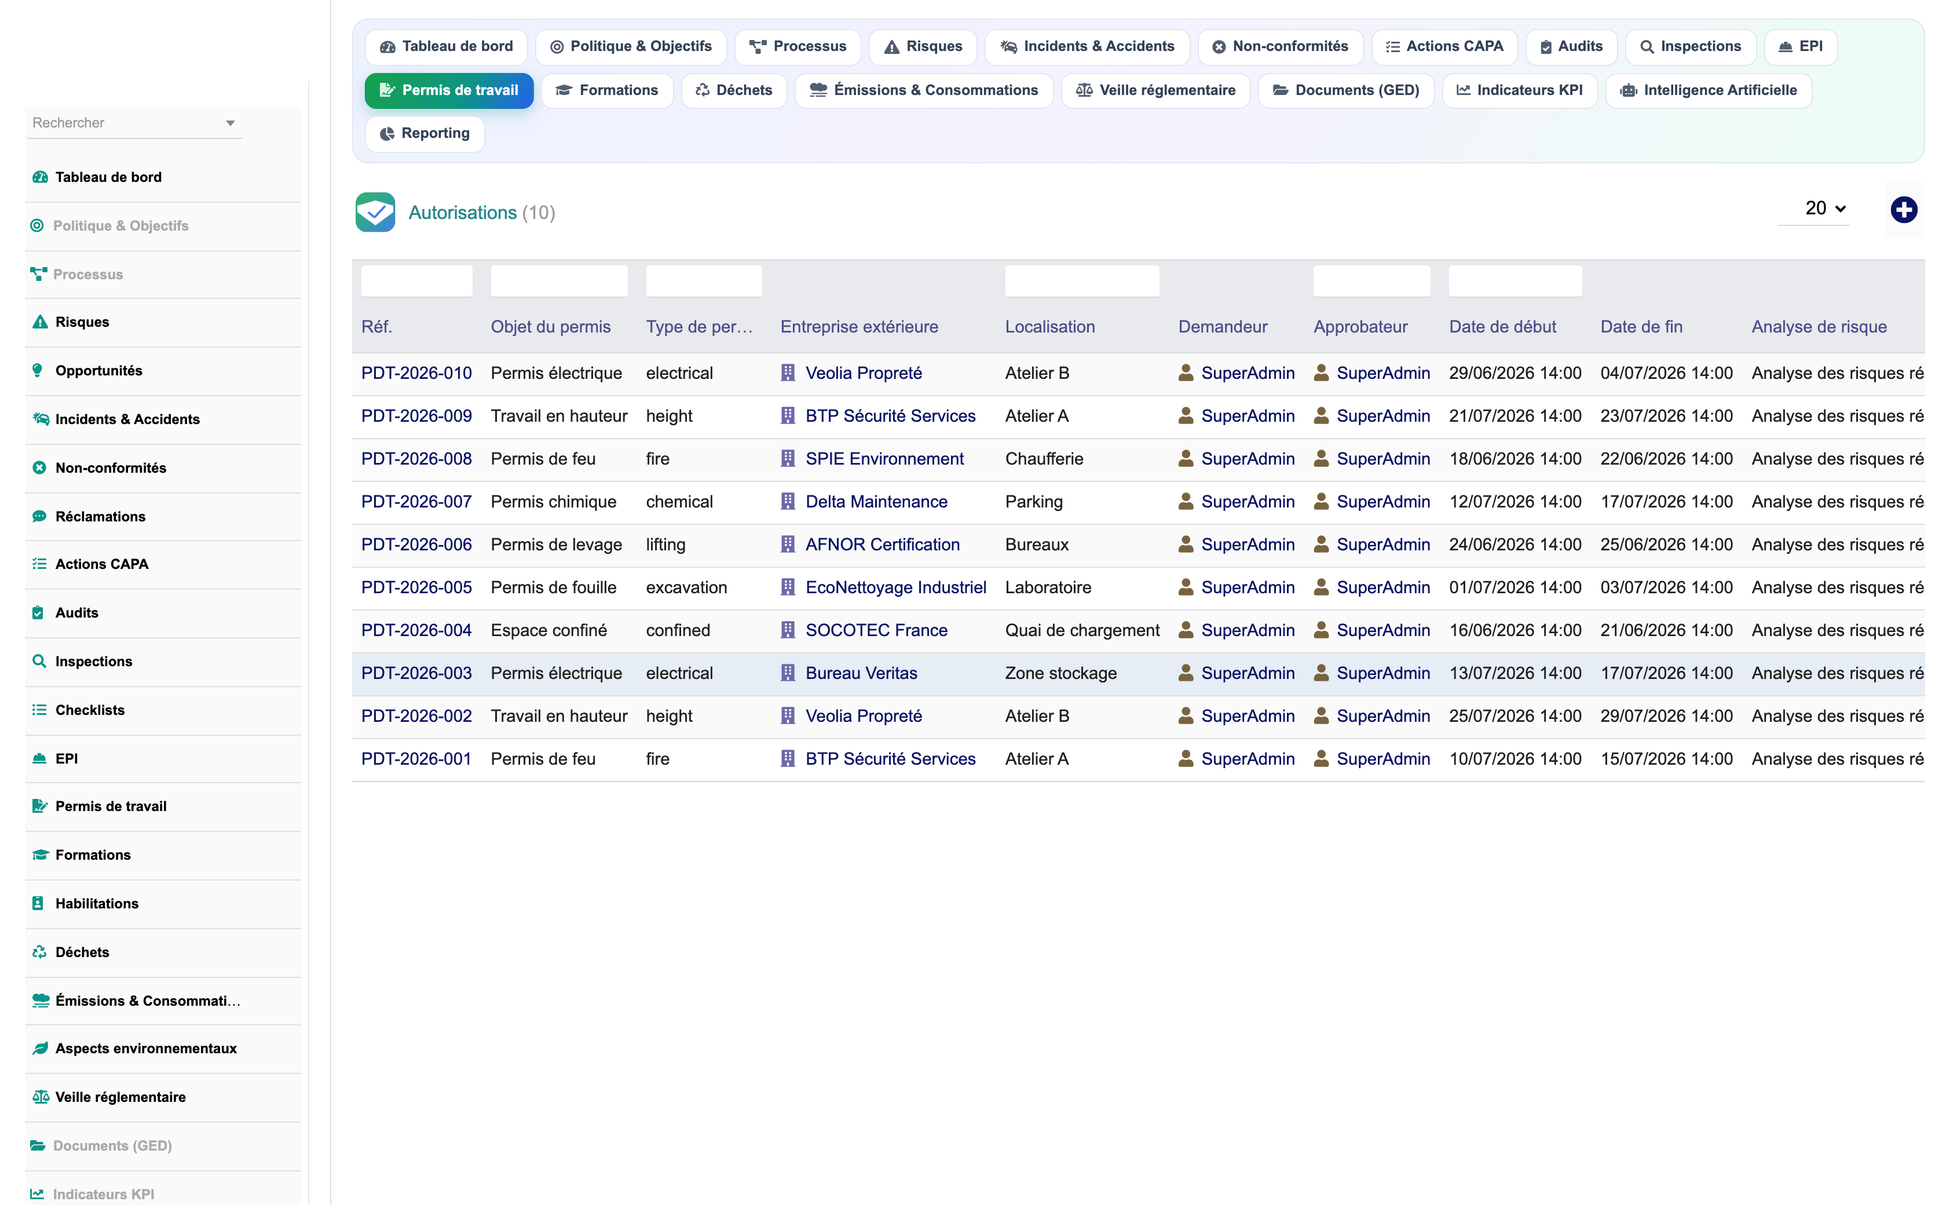Click the 01/07/2026 14:00 start date cell
The image size is (1946, 1205).
[x=1515, y=588]
